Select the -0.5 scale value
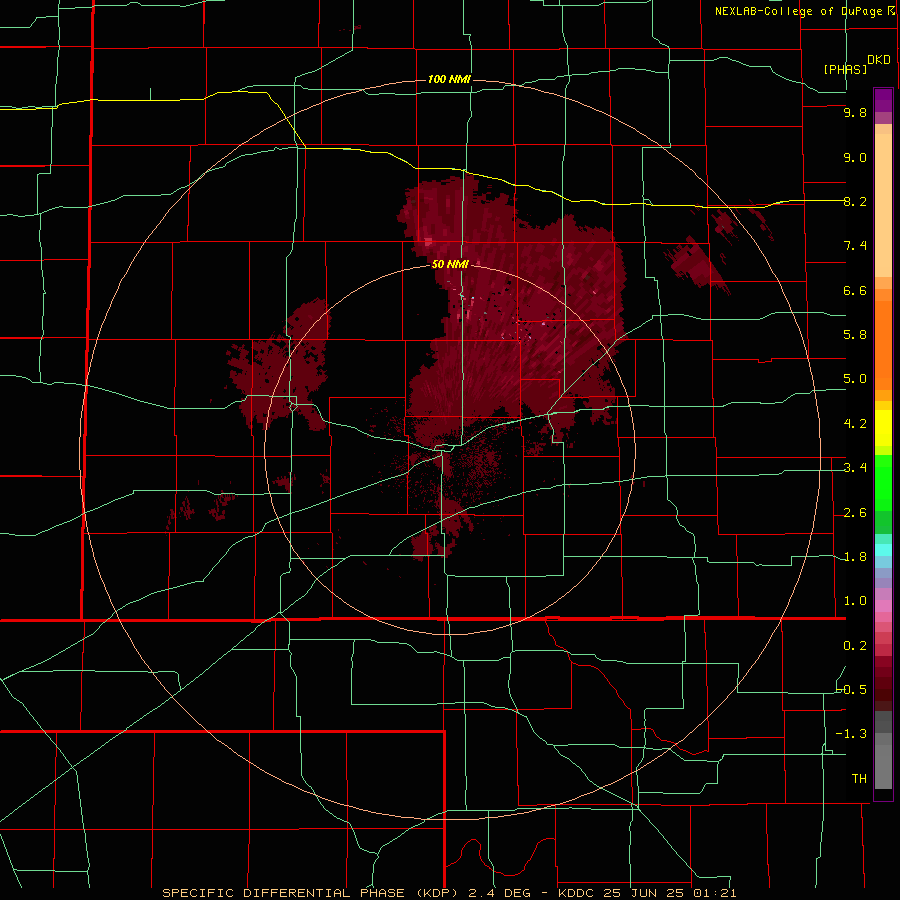The width and height of the screenshot is (900, 900). click(851, 690)
